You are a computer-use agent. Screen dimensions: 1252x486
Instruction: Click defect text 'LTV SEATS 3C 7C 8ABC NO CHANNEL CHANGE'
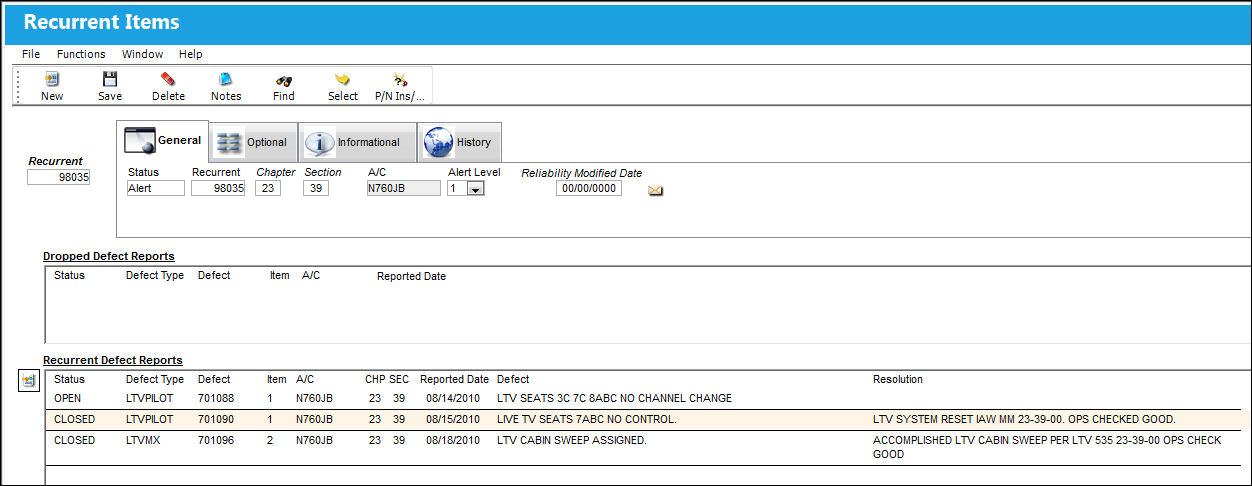(614, 398)
